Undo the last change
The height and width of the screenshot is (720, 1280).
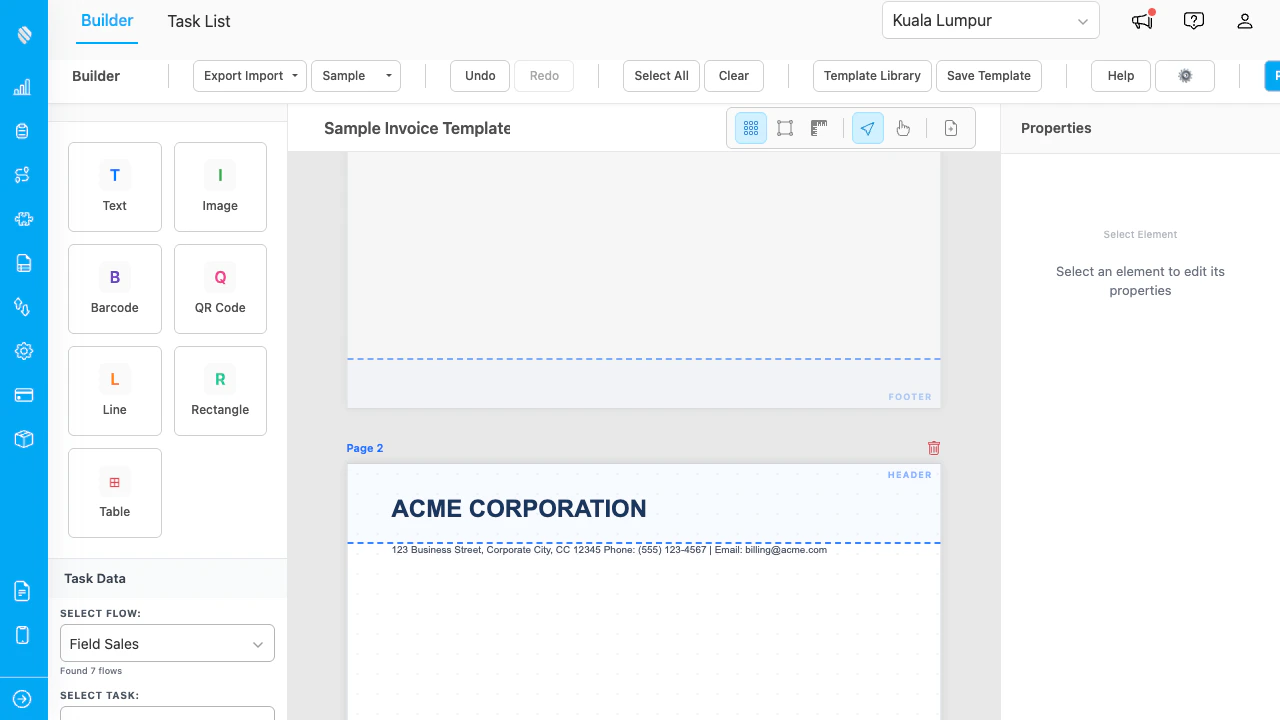[479, 75]
